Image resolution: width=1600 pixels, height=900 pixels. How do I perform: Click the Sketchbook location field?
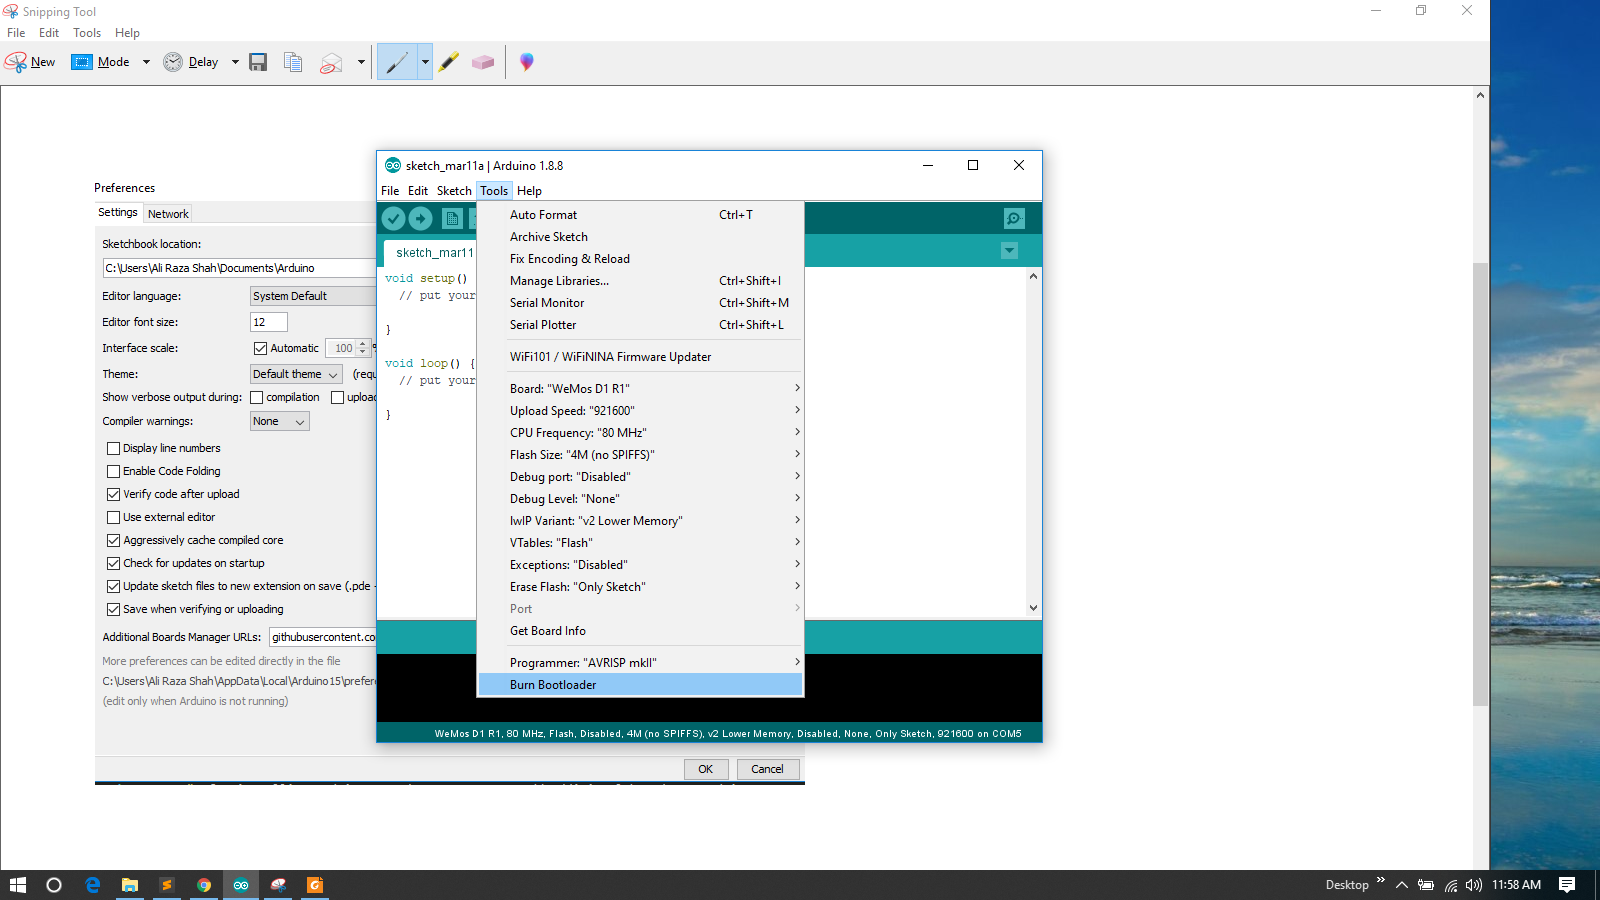239,268
